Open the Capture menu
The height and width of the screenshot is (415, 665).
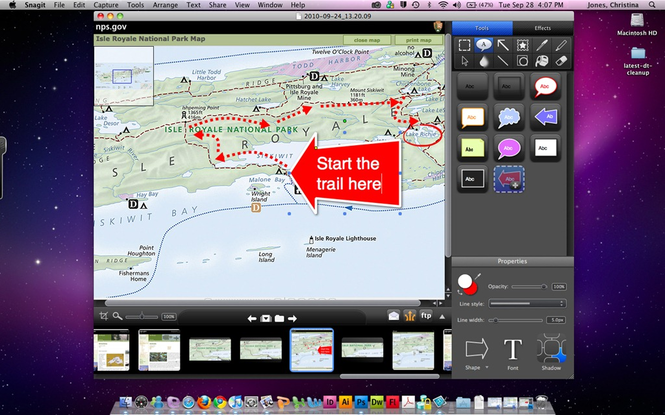point(106,5)
